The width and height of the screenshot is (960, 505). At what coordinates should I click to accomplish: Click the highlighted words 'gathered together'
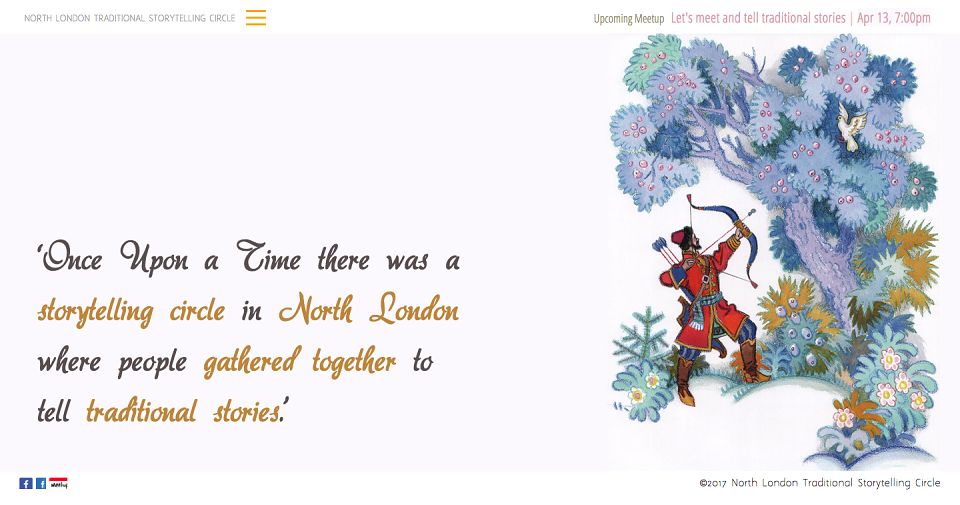[x=299, y=361]
